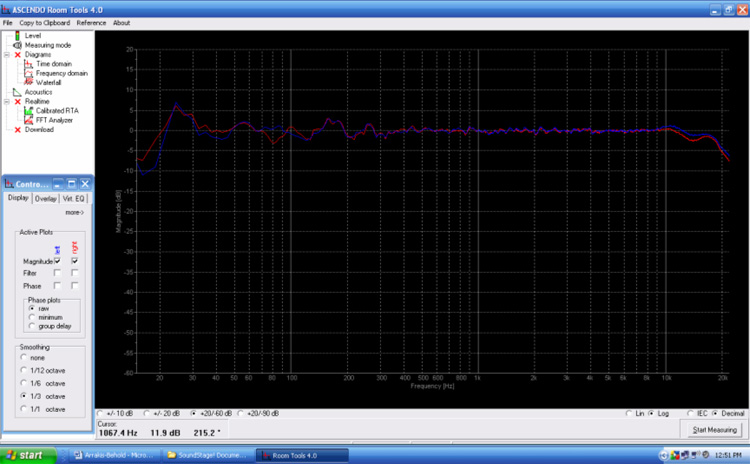The width and height of the screenshot is (750, 464).
Task: Collapse the Diagrams tree node
Action: point(6,55)
